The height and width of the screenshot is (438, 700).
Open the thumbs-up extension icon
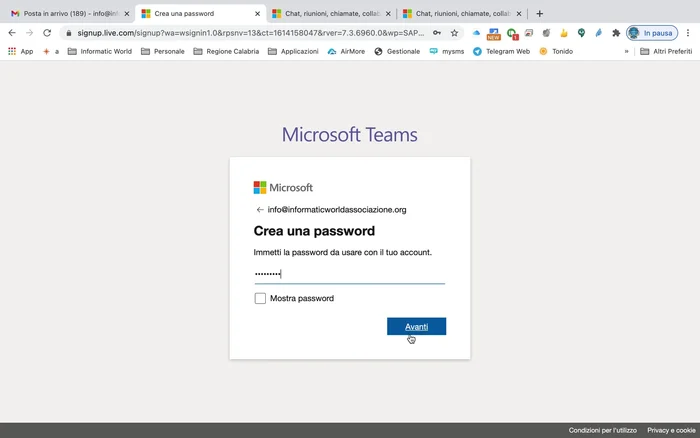pyautogui.click(x=564, y=33)
